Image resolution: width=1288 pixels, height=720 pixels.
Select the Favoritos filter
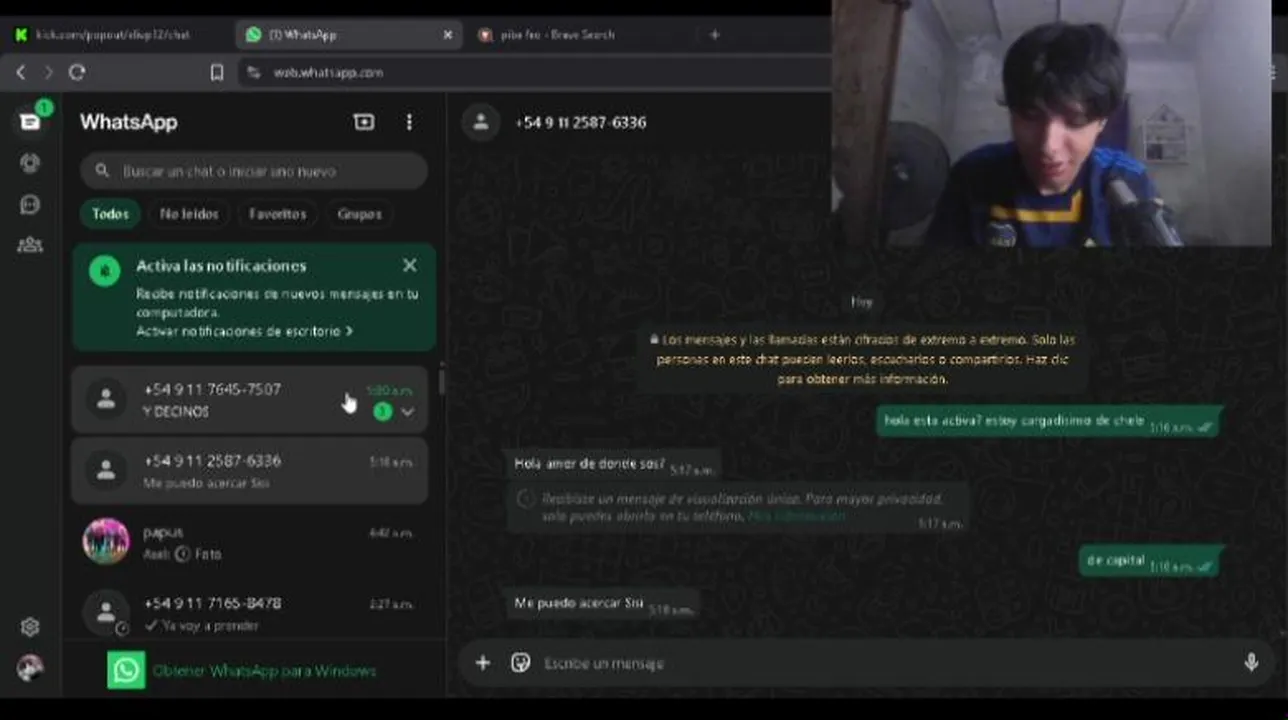(277, 214)
